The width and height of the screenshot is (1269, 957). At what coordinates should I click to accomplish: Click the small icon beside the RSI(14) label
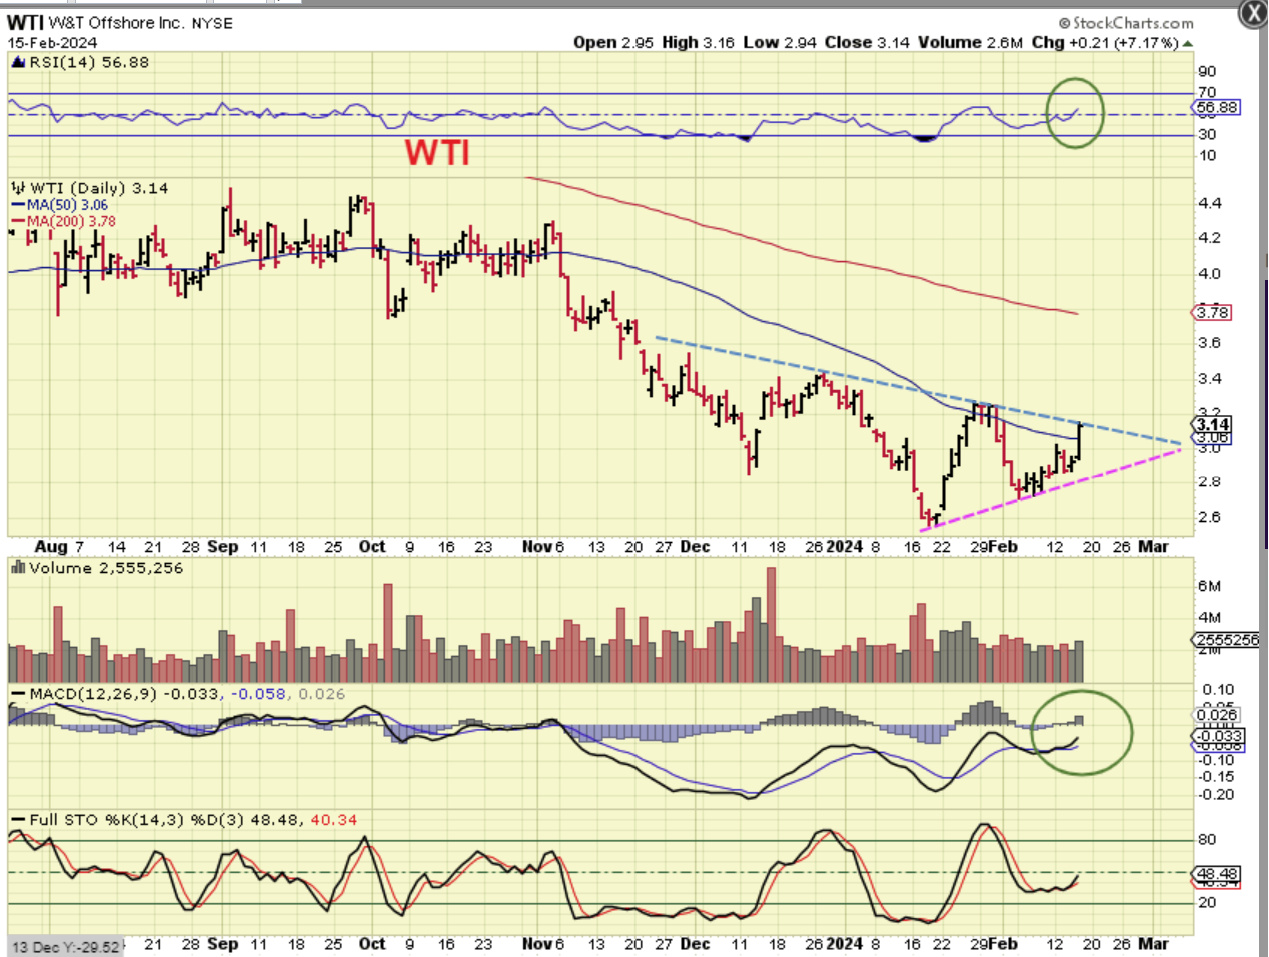18,63
